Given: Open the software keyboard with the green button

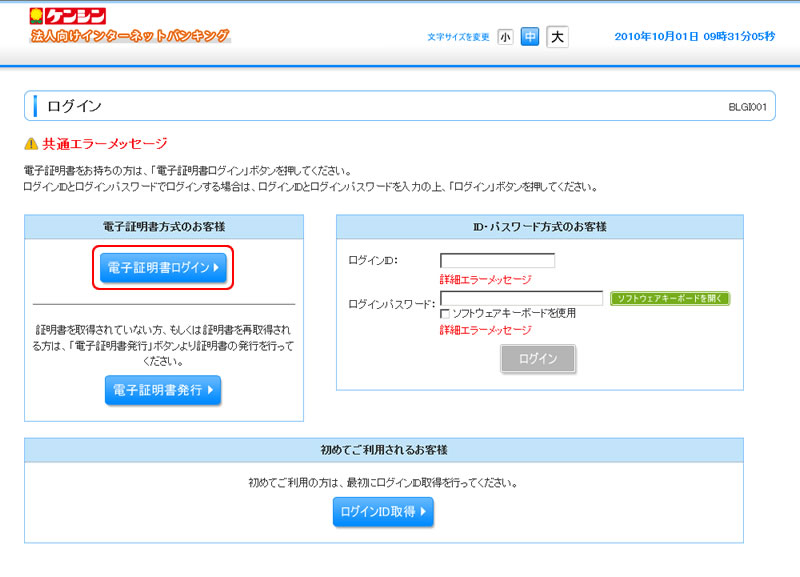Looking at the screenshot, I should pos(670,298).
